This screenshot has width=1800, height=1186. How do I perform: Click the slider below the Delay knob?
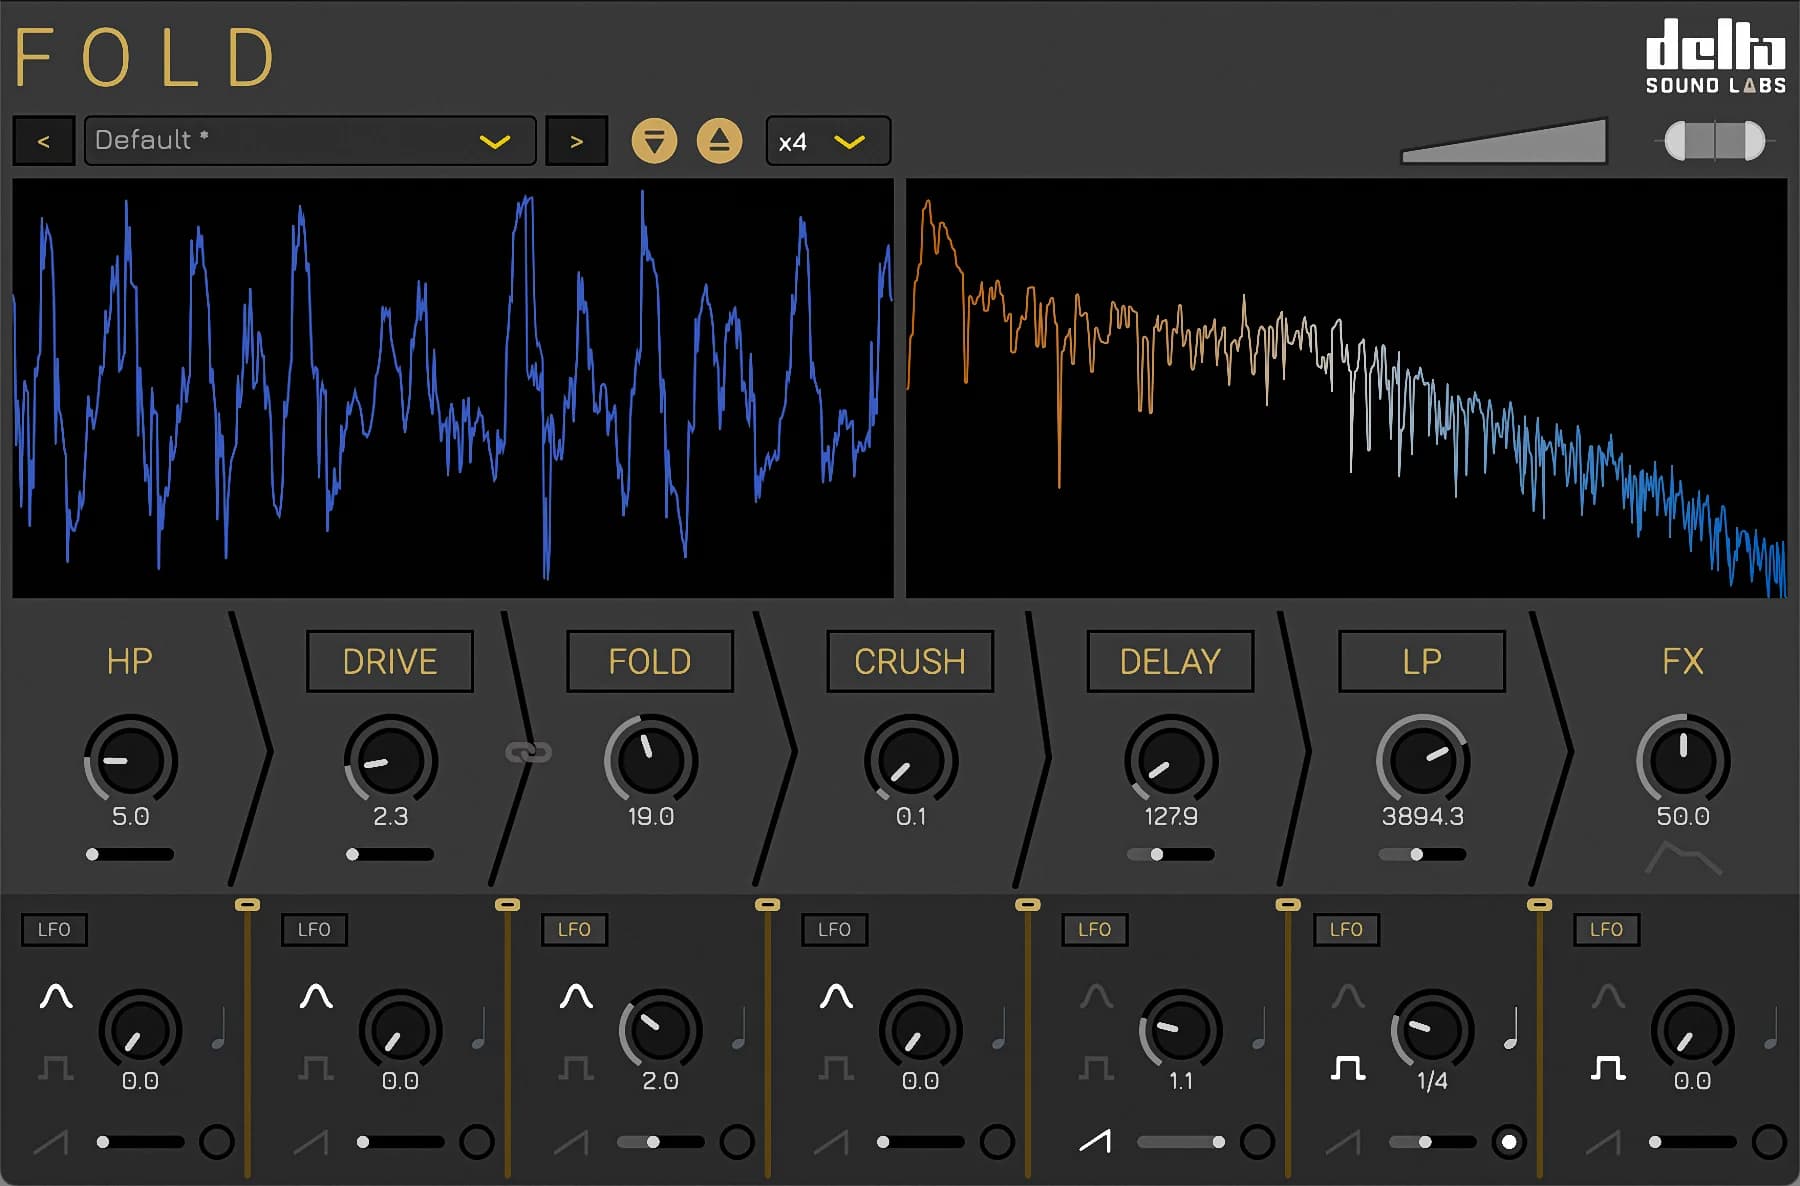[x=1170, y=854]
